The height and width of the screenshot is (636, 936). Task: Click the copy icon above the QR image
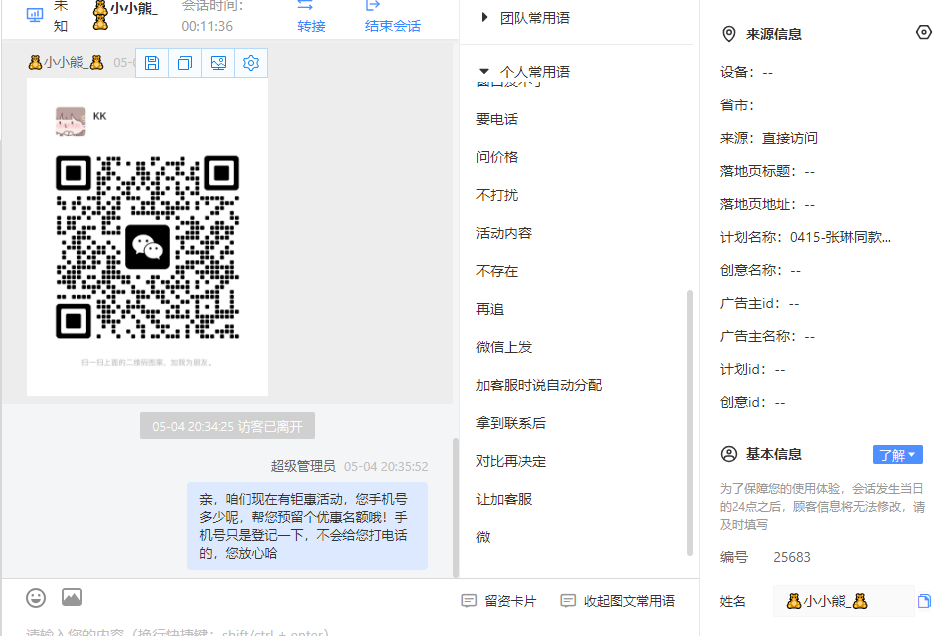click(185, 63)
